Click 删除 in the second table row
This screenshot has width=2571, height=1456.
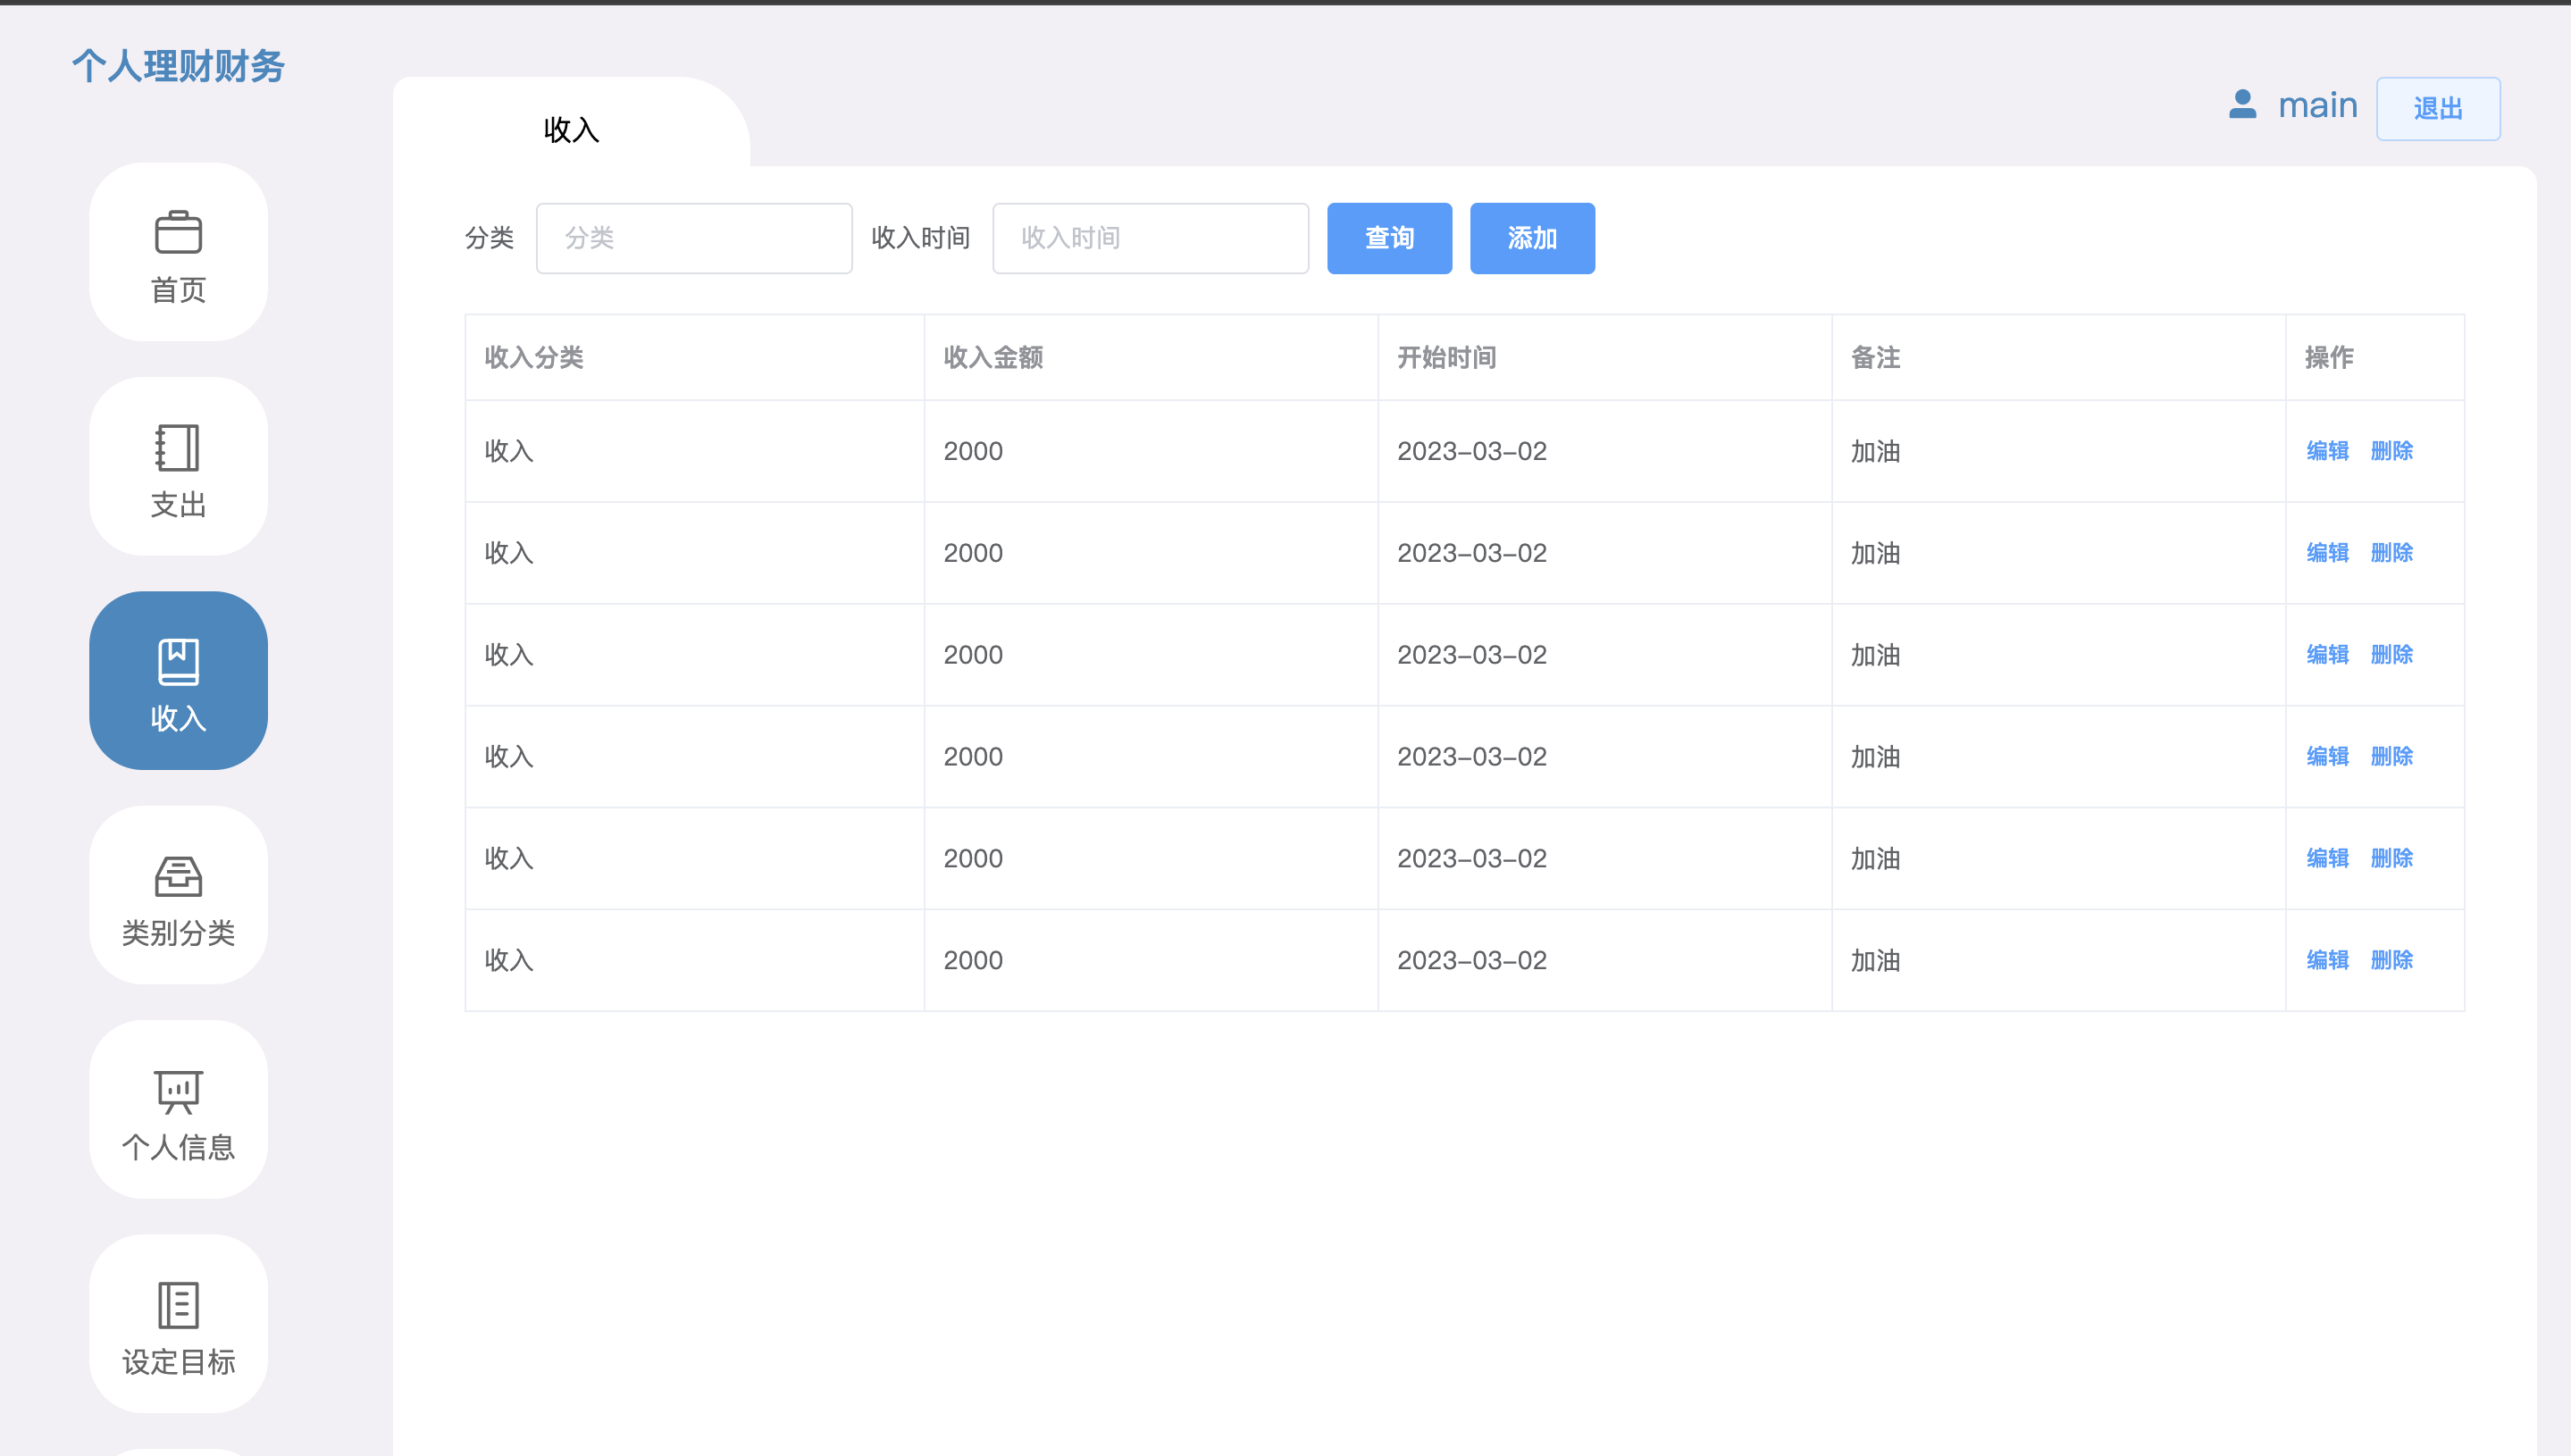[x=2392, y=553]
